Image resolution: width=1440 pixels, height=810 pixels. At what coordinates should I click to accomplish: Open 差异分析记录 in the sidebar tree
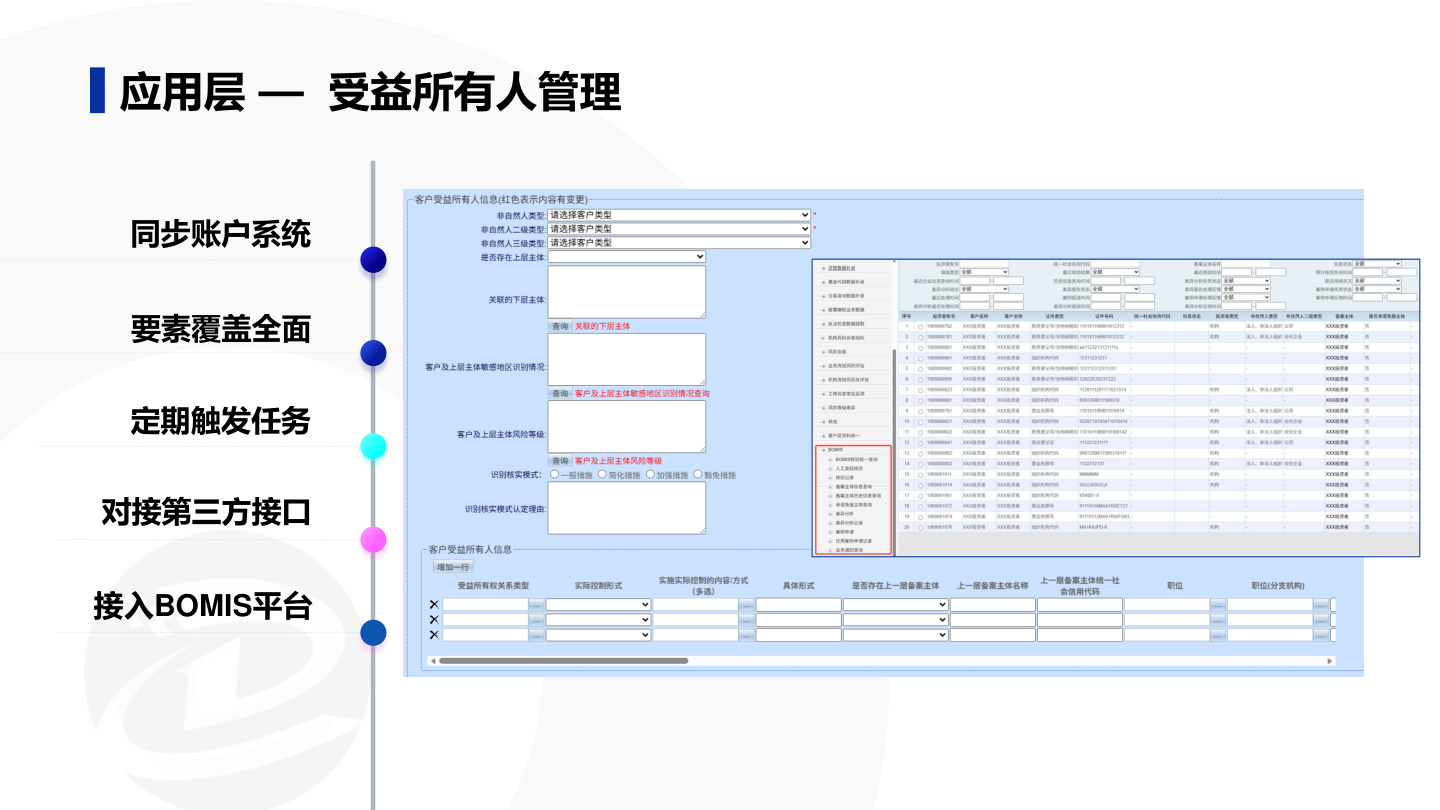848,523
